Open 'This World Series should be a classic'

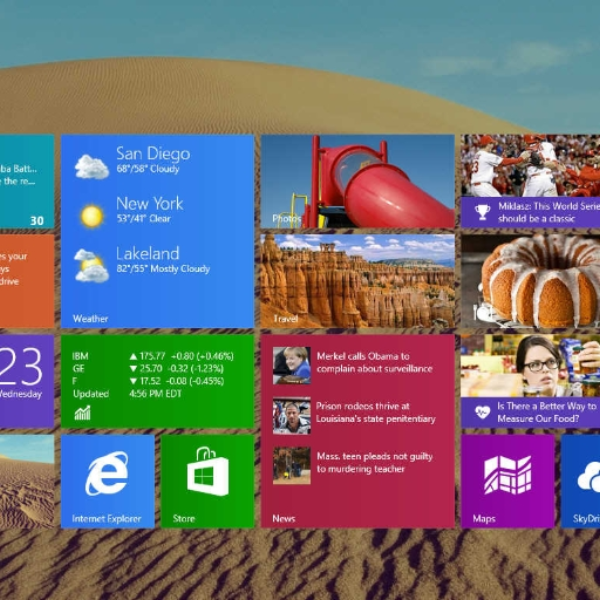(x=549, y=212)
